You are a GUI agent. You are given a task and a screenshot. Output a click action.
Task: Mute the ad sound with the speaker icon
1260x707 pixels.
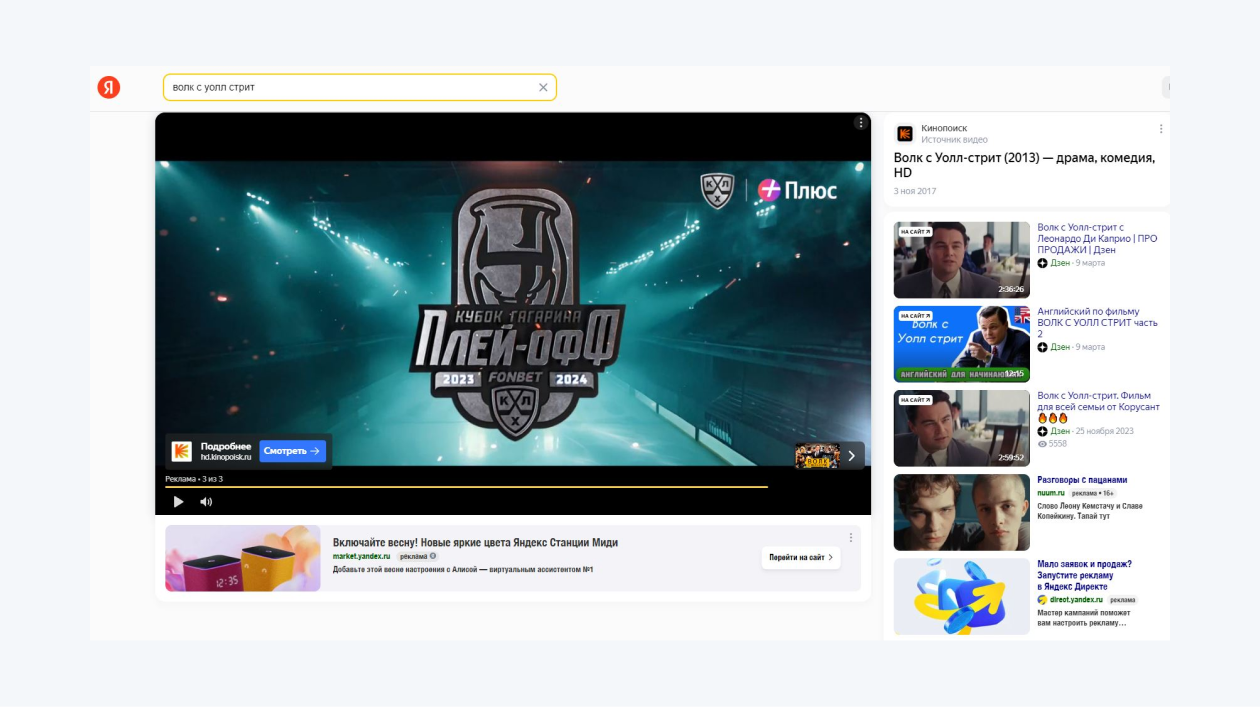tap(206, 500)
